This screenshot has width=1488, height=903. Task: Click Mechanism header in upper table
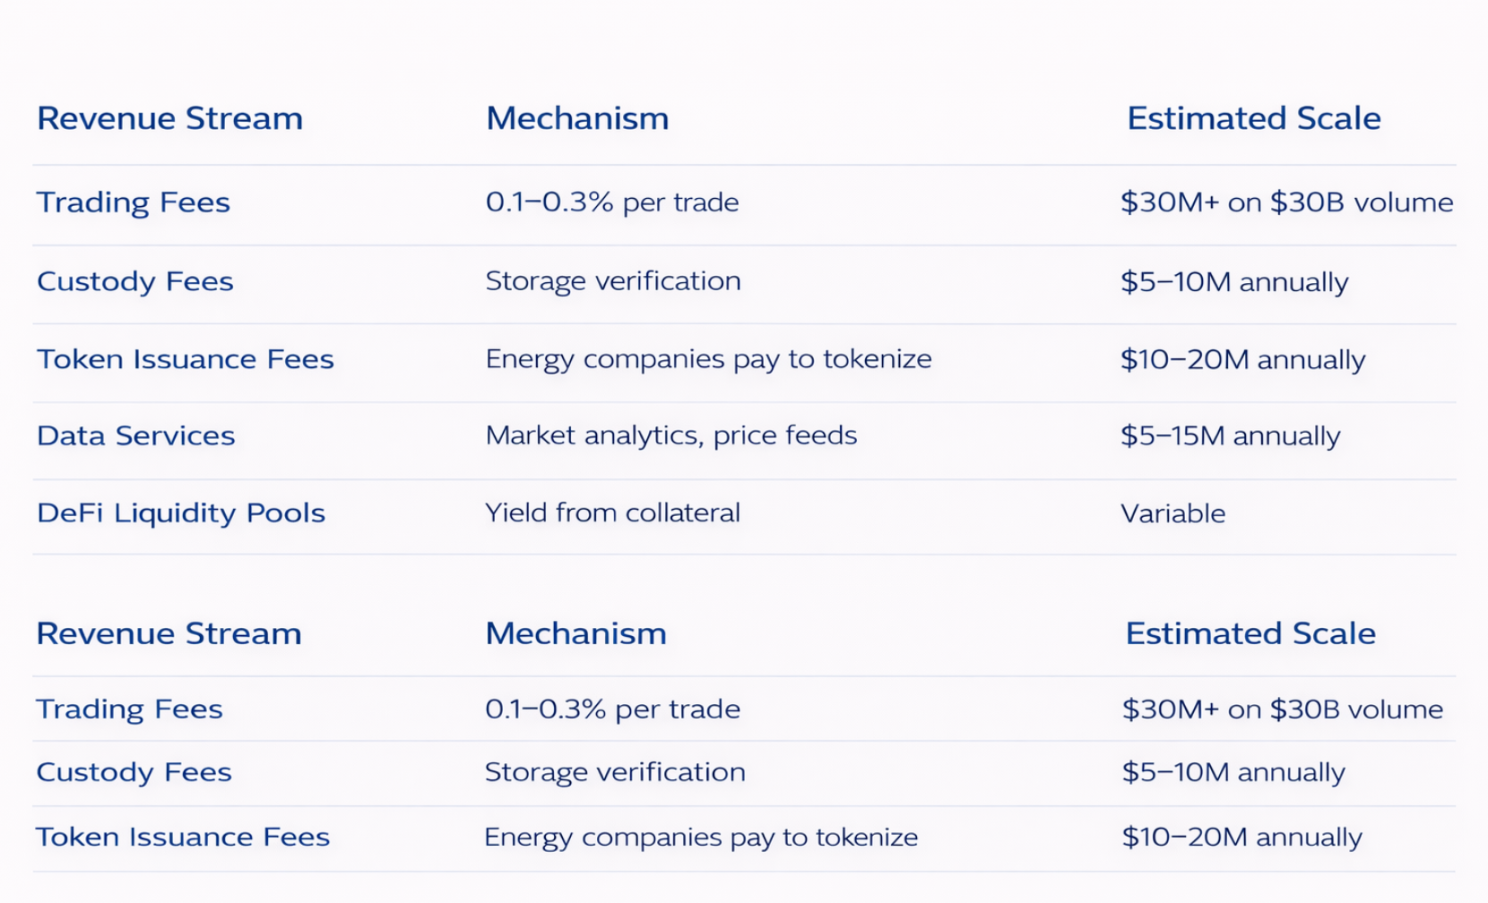[577, 119]
